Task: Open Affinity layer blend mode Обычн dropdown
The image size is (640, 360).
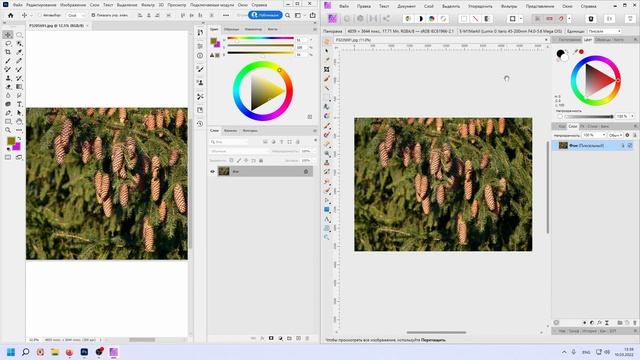Action: 616,135
